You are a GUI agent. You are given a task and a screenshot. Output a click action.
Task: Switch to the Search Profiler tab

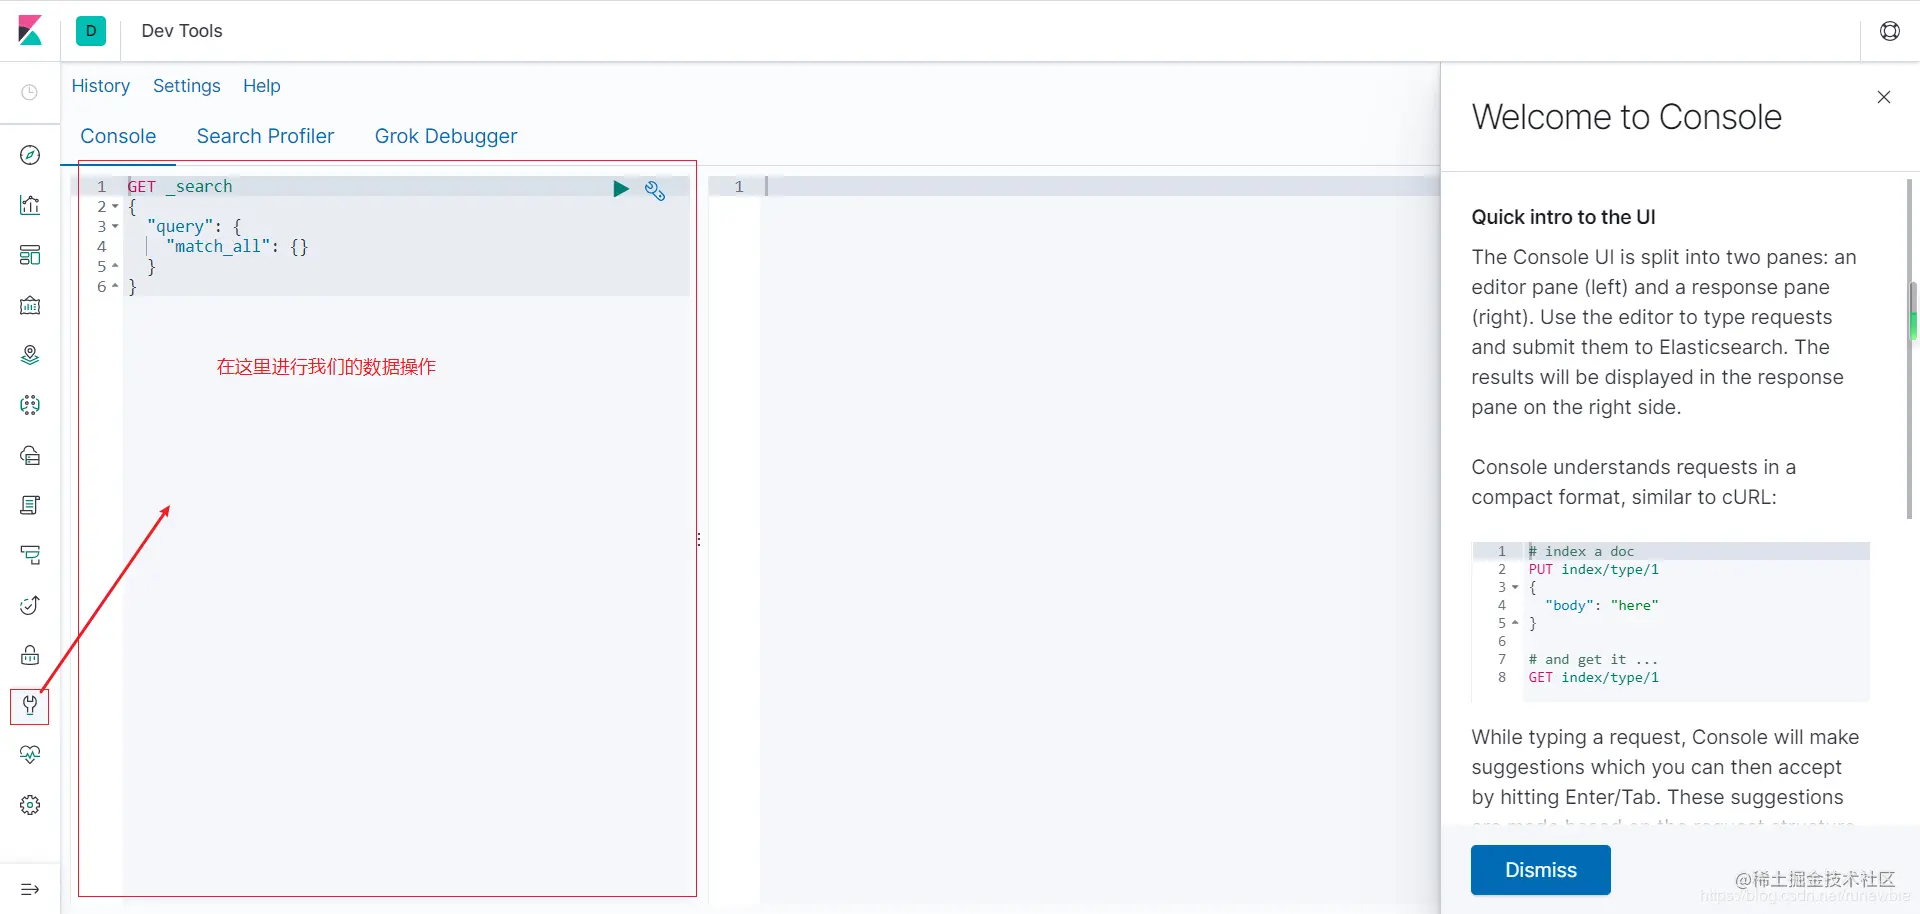tap(265, 136)
